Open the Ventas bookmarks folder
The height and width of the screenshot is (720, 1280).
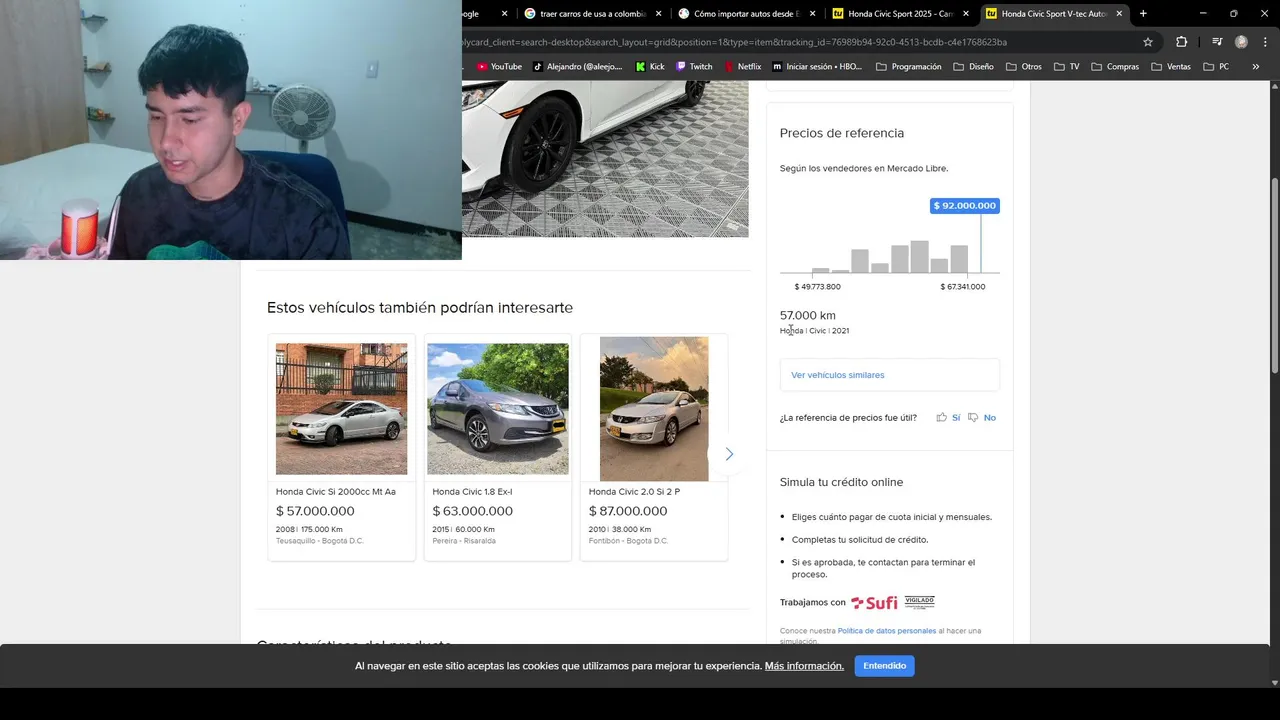click(x=1171, y=67)
